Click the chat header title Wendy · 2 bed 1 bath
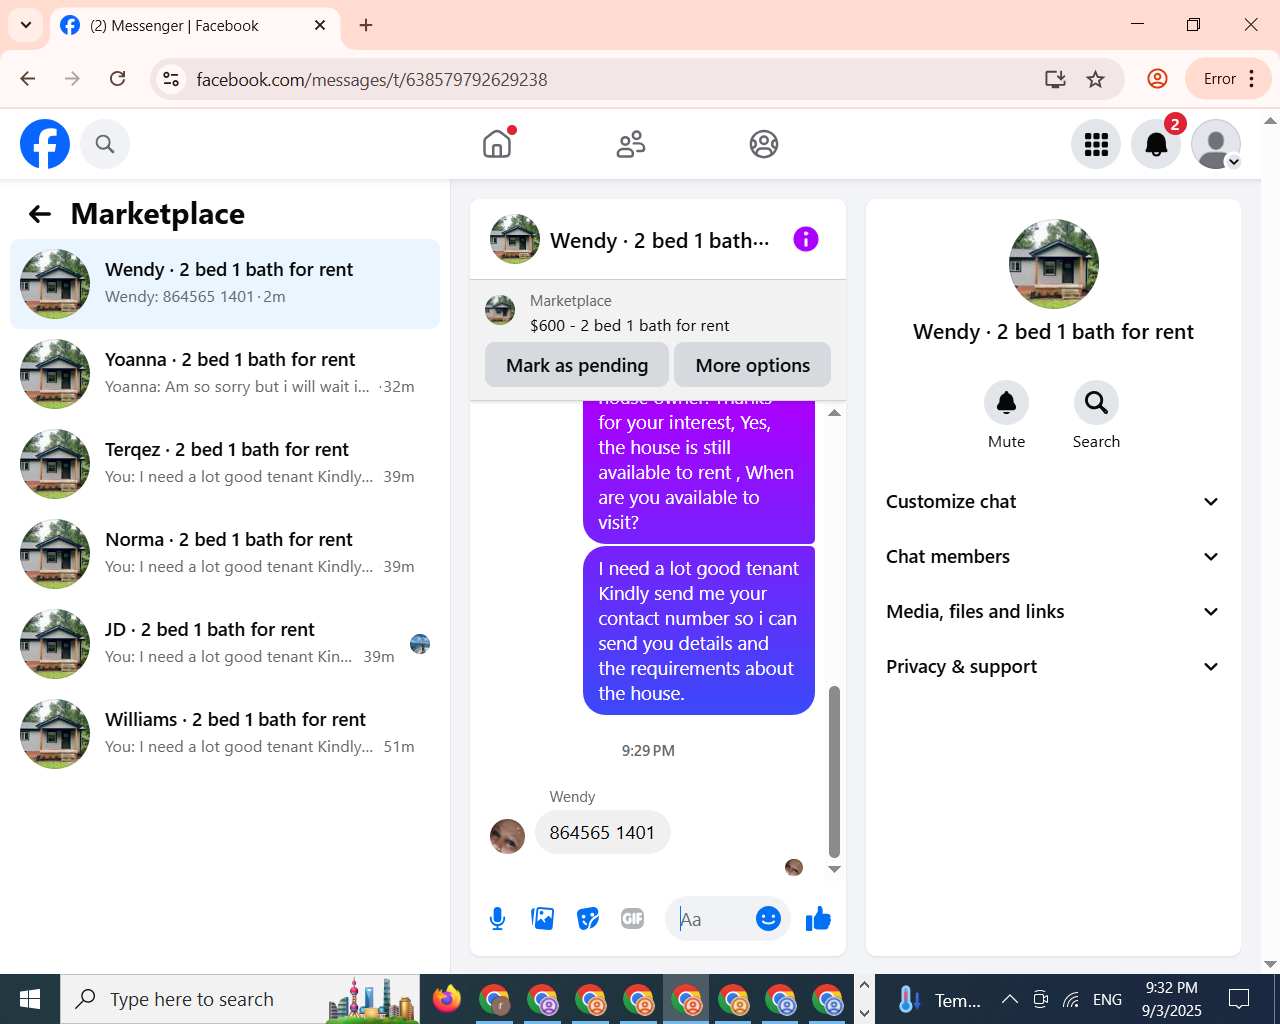1280x1024 pixels. tap(660, 241)
